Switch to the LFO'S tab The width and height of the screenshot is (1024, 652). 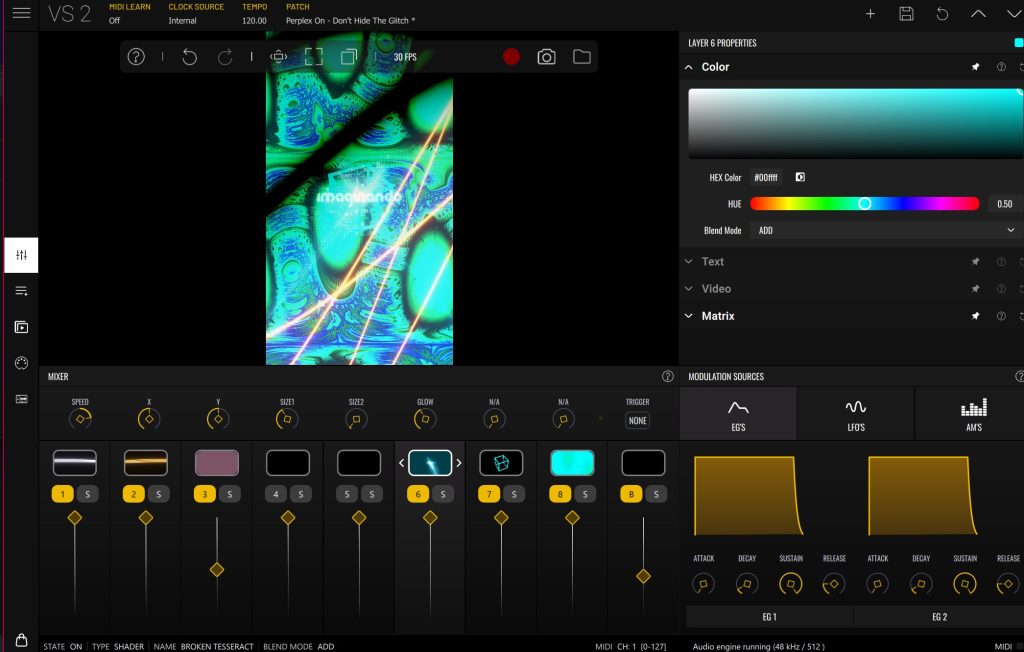(855, 413)
